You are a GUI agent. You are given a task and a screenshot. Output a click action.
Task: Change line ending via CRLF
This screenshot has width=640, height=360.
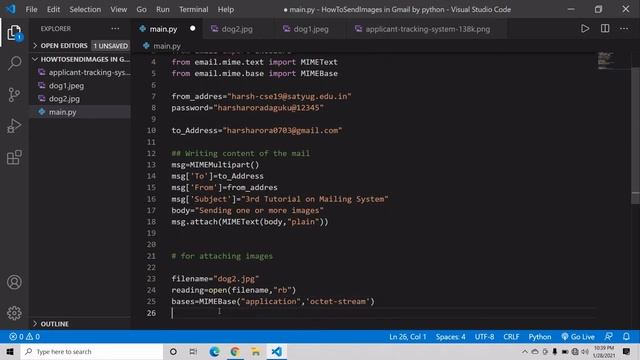[511, 337]
